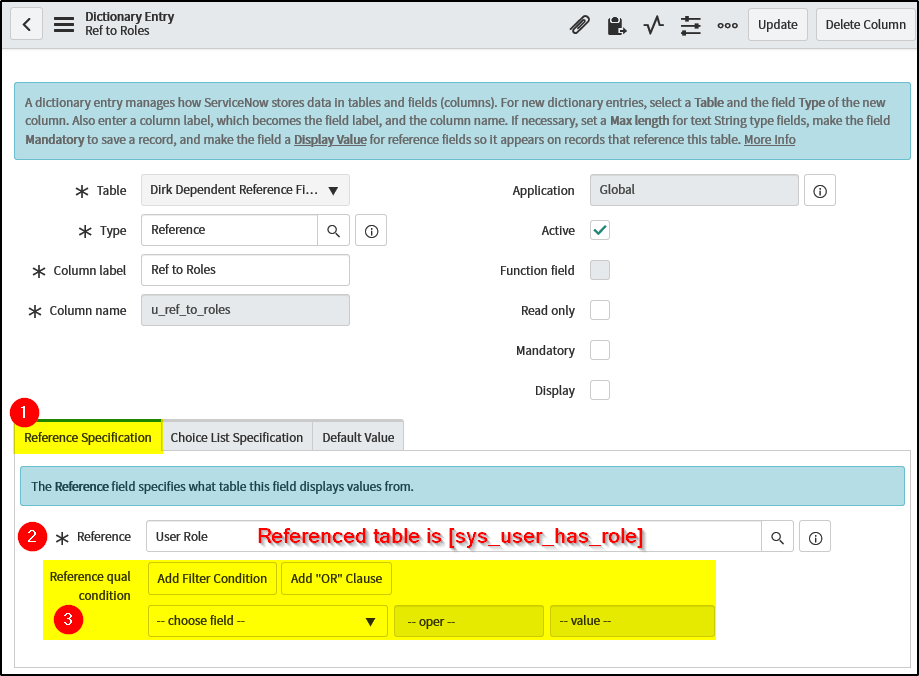This screenshot has width=919, height=676.
Task: Click the Column name field
Action: click(x=245, y=310)
